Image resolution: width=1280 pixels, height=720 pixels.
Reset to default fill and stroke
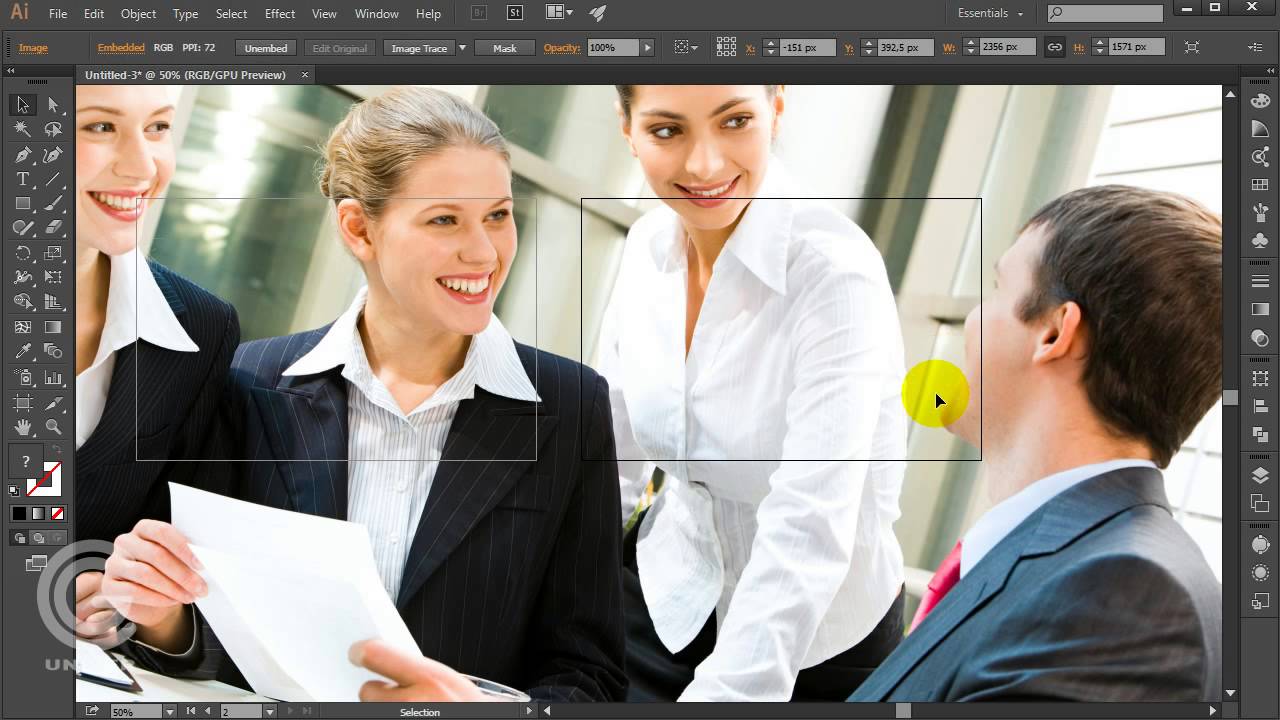tap(14, 490)
